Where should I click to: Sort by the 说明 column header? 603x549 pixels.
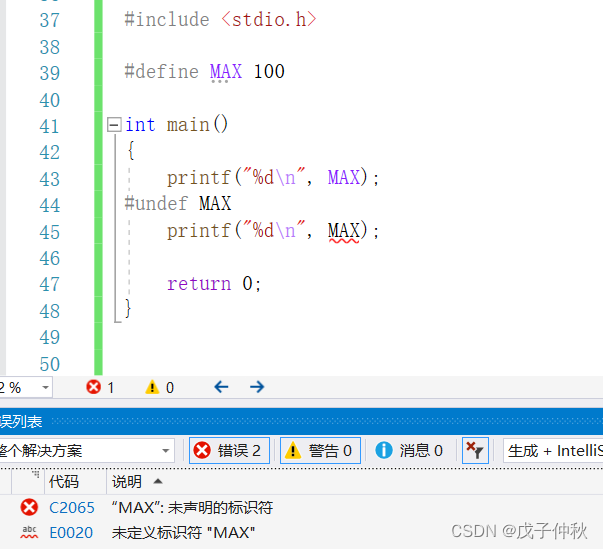click(127, 481)
